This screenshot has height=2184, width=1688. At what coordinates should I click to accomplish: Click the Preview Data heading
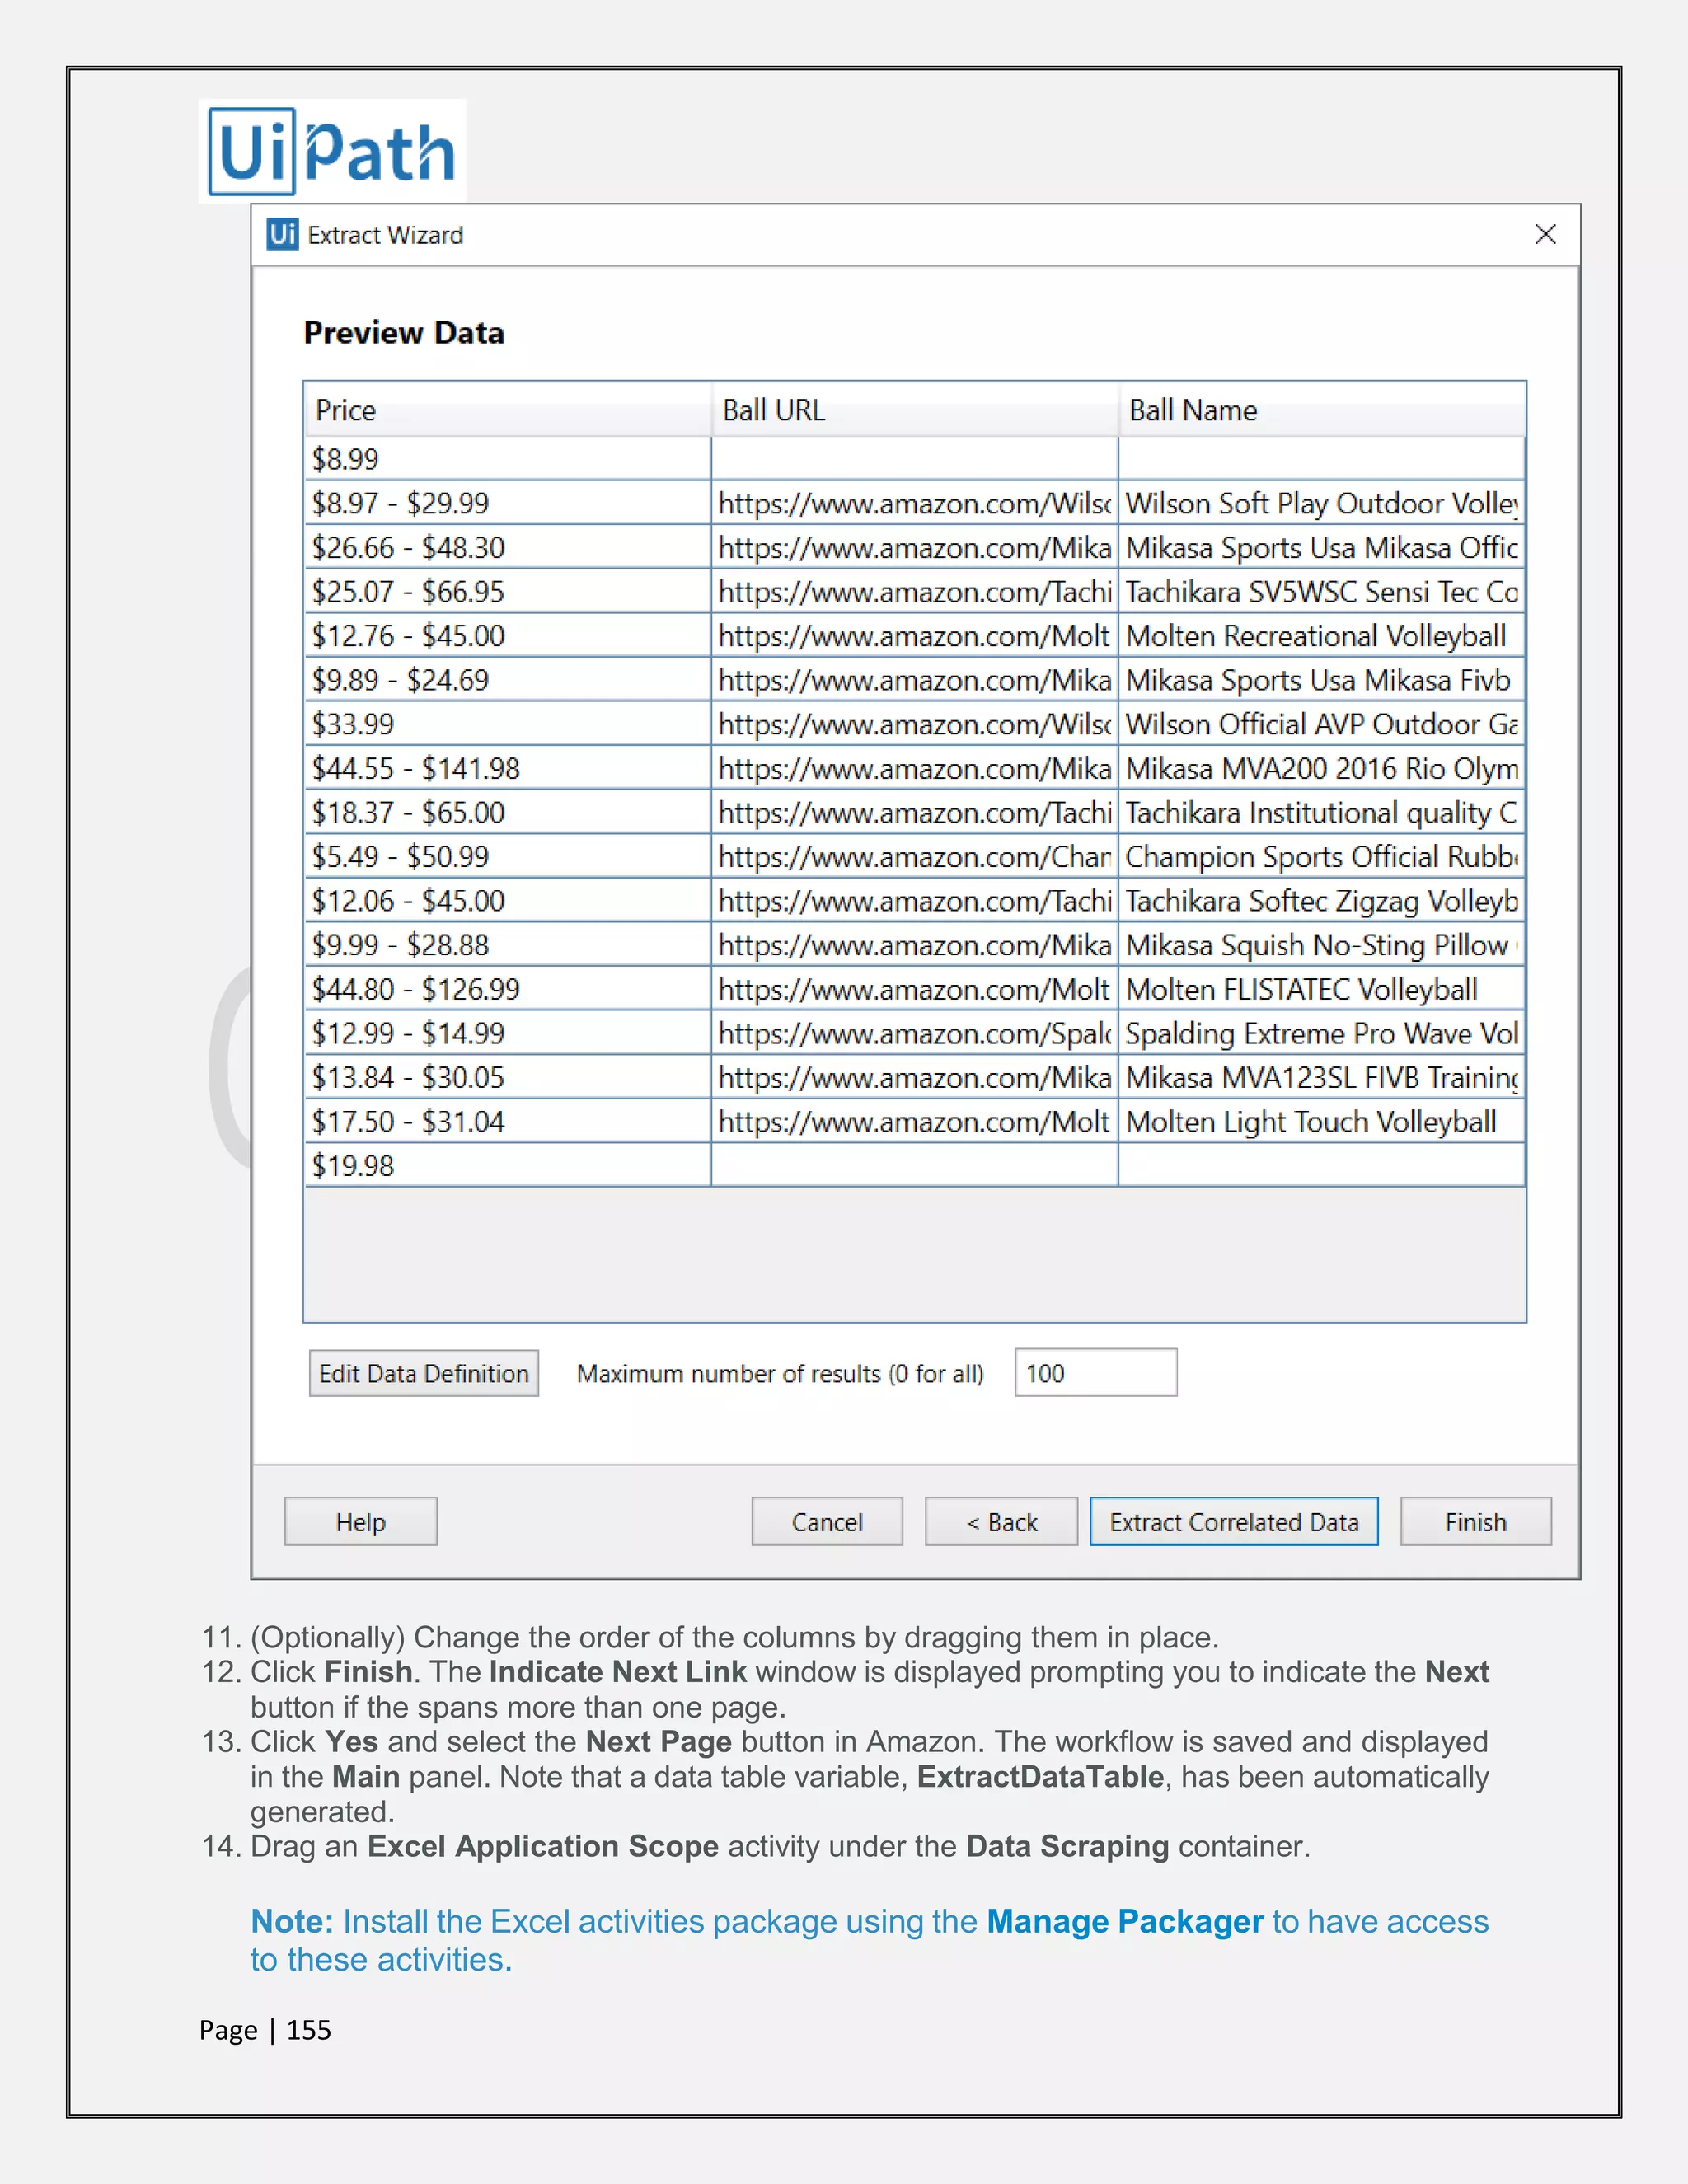404,332
